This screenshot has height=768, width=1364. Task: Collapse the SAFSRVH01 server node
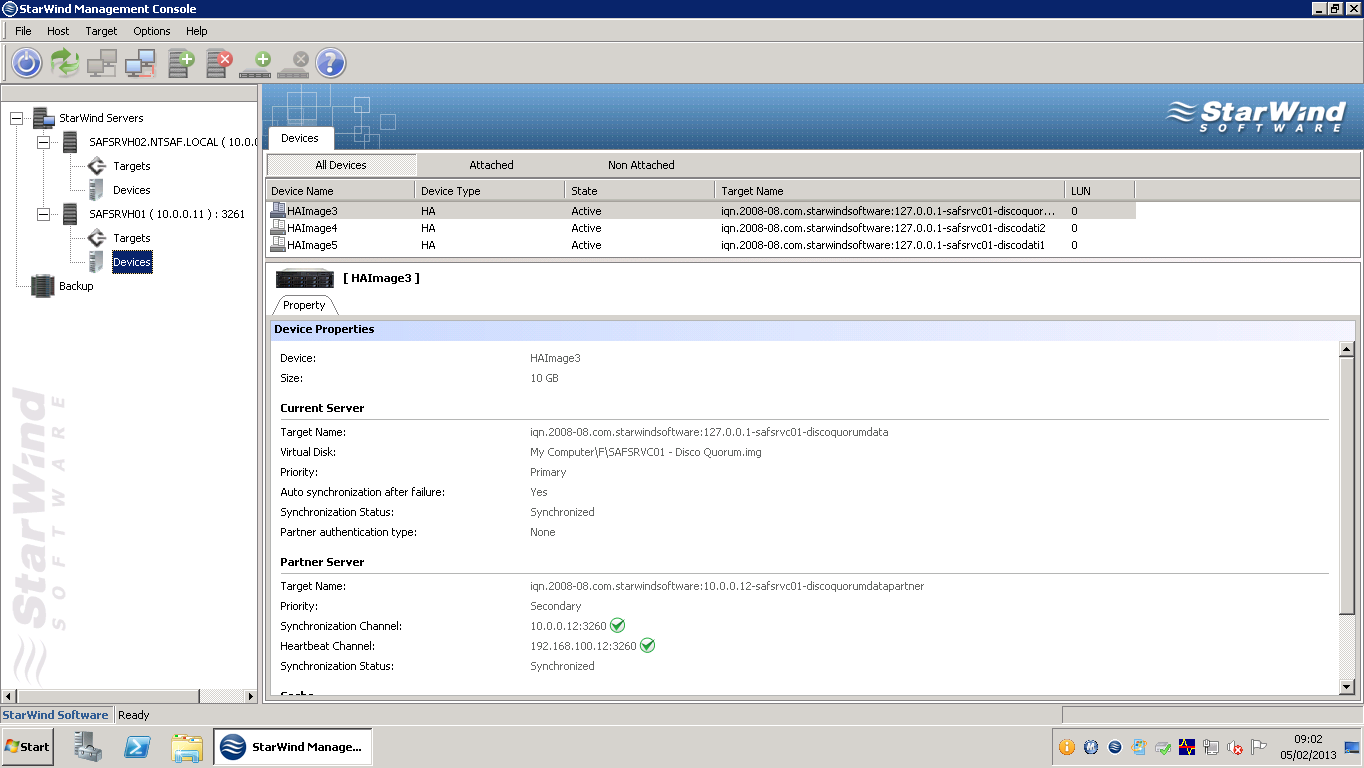pyautogui.click(x=44, y=214)
